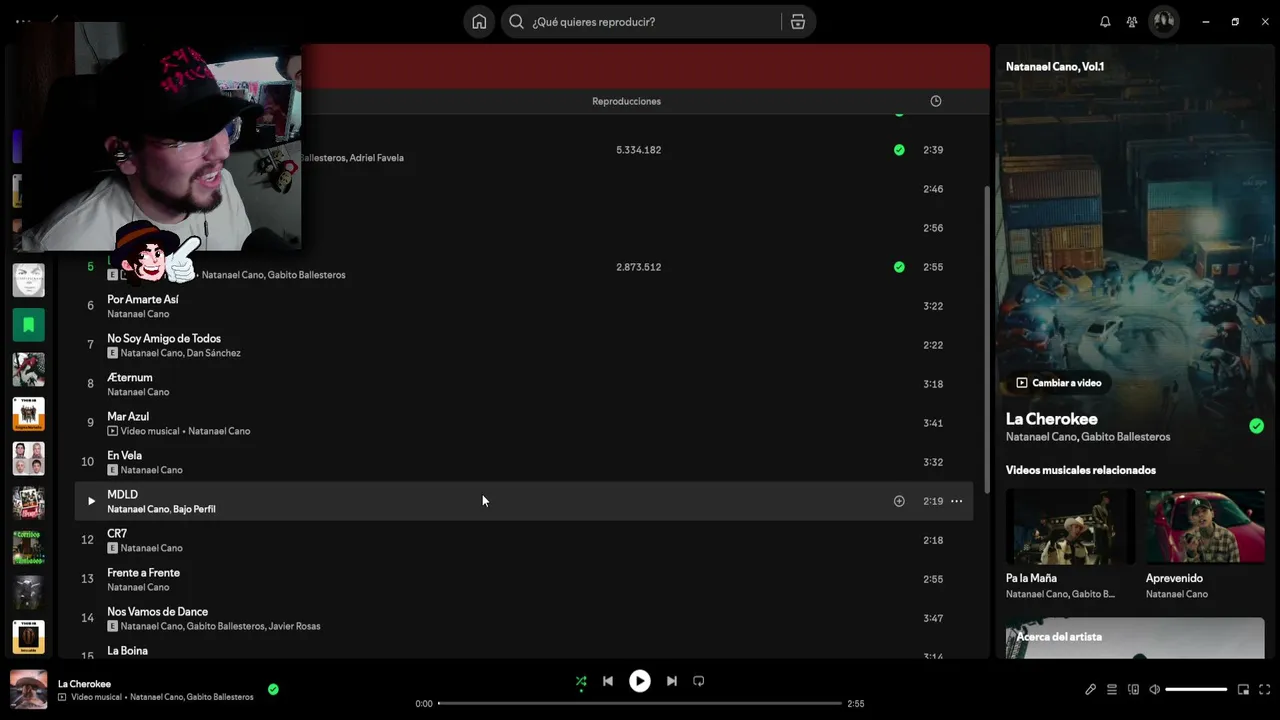The height and width of the screenshot is (720, 1280).
Task: Open the Pa la Maña video thumbnail
Action: click(1070, 527)
